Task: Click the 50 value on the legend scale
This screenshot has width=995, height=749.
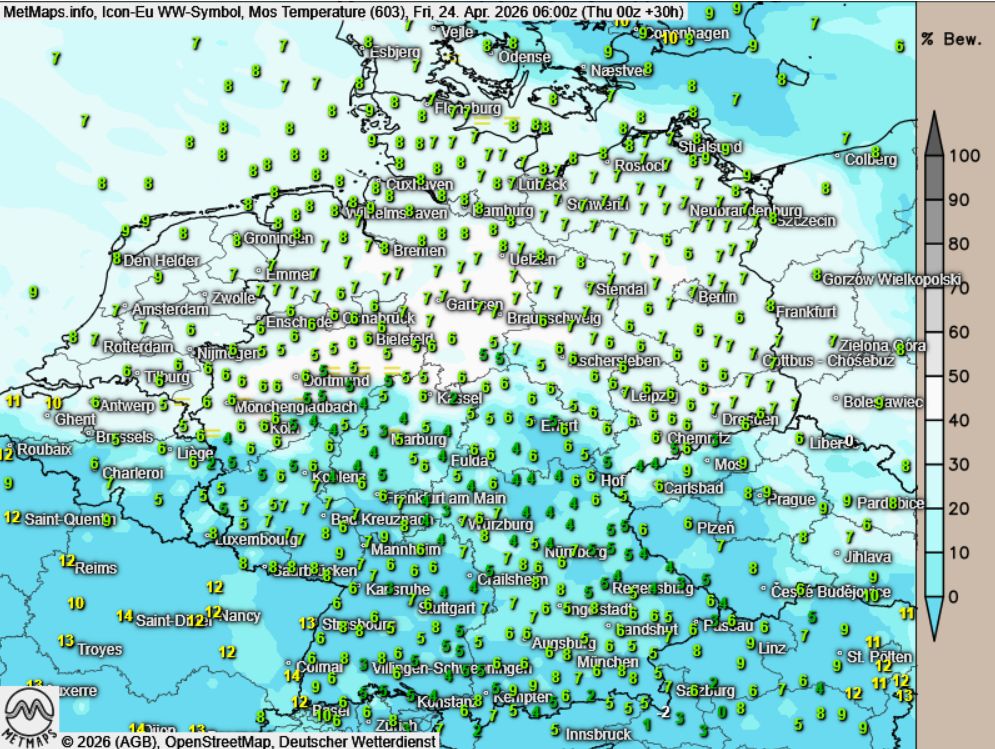Action: (959, 376)
